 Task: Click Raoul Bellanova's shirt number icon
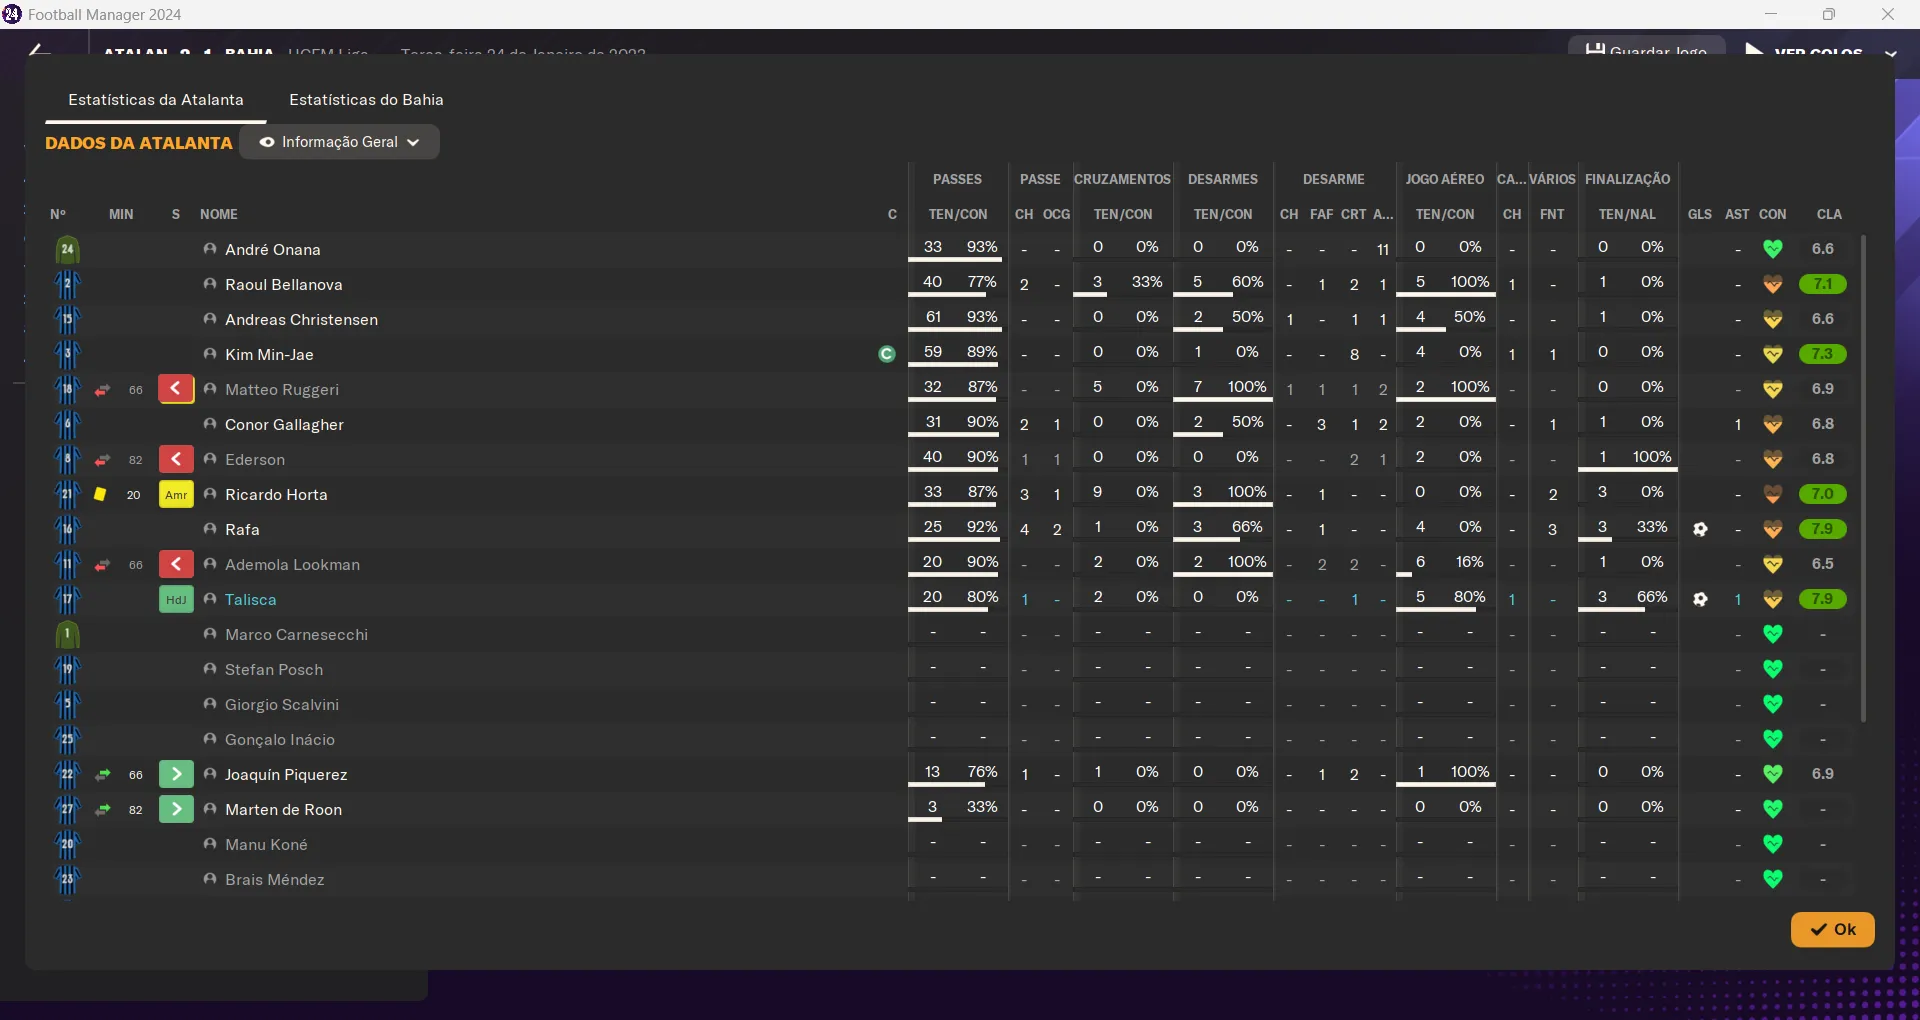click(x=67, y=284)
